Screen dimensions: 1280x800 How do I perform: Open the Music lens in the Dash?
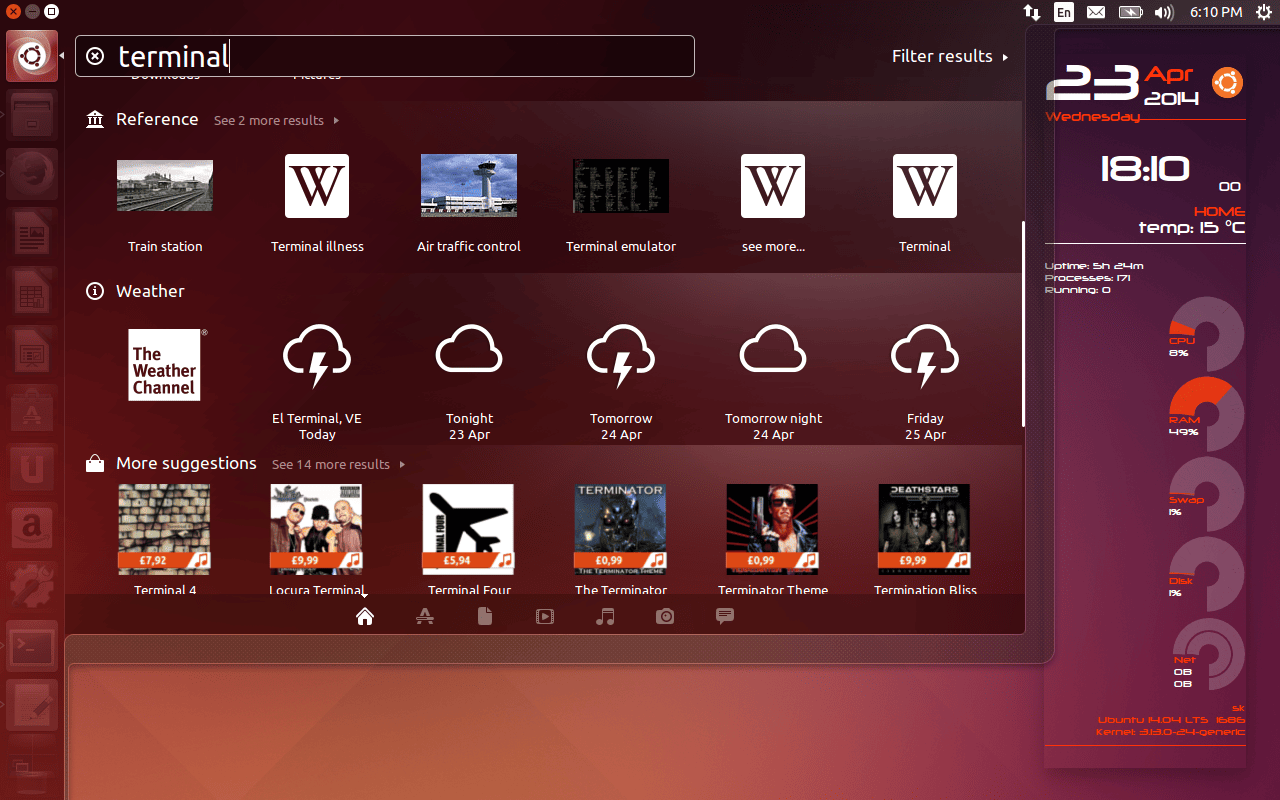pos(605,616)
